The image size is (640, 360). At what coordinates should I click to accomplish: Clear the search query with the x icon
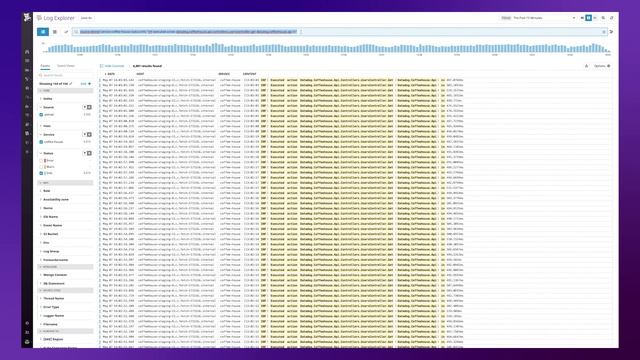pos(604,32)
